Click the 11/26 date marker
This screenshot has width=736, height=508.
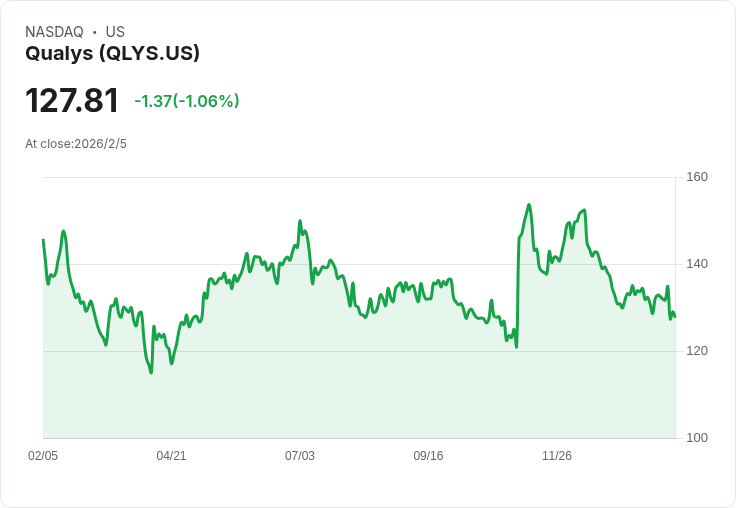tap(557, 455)
